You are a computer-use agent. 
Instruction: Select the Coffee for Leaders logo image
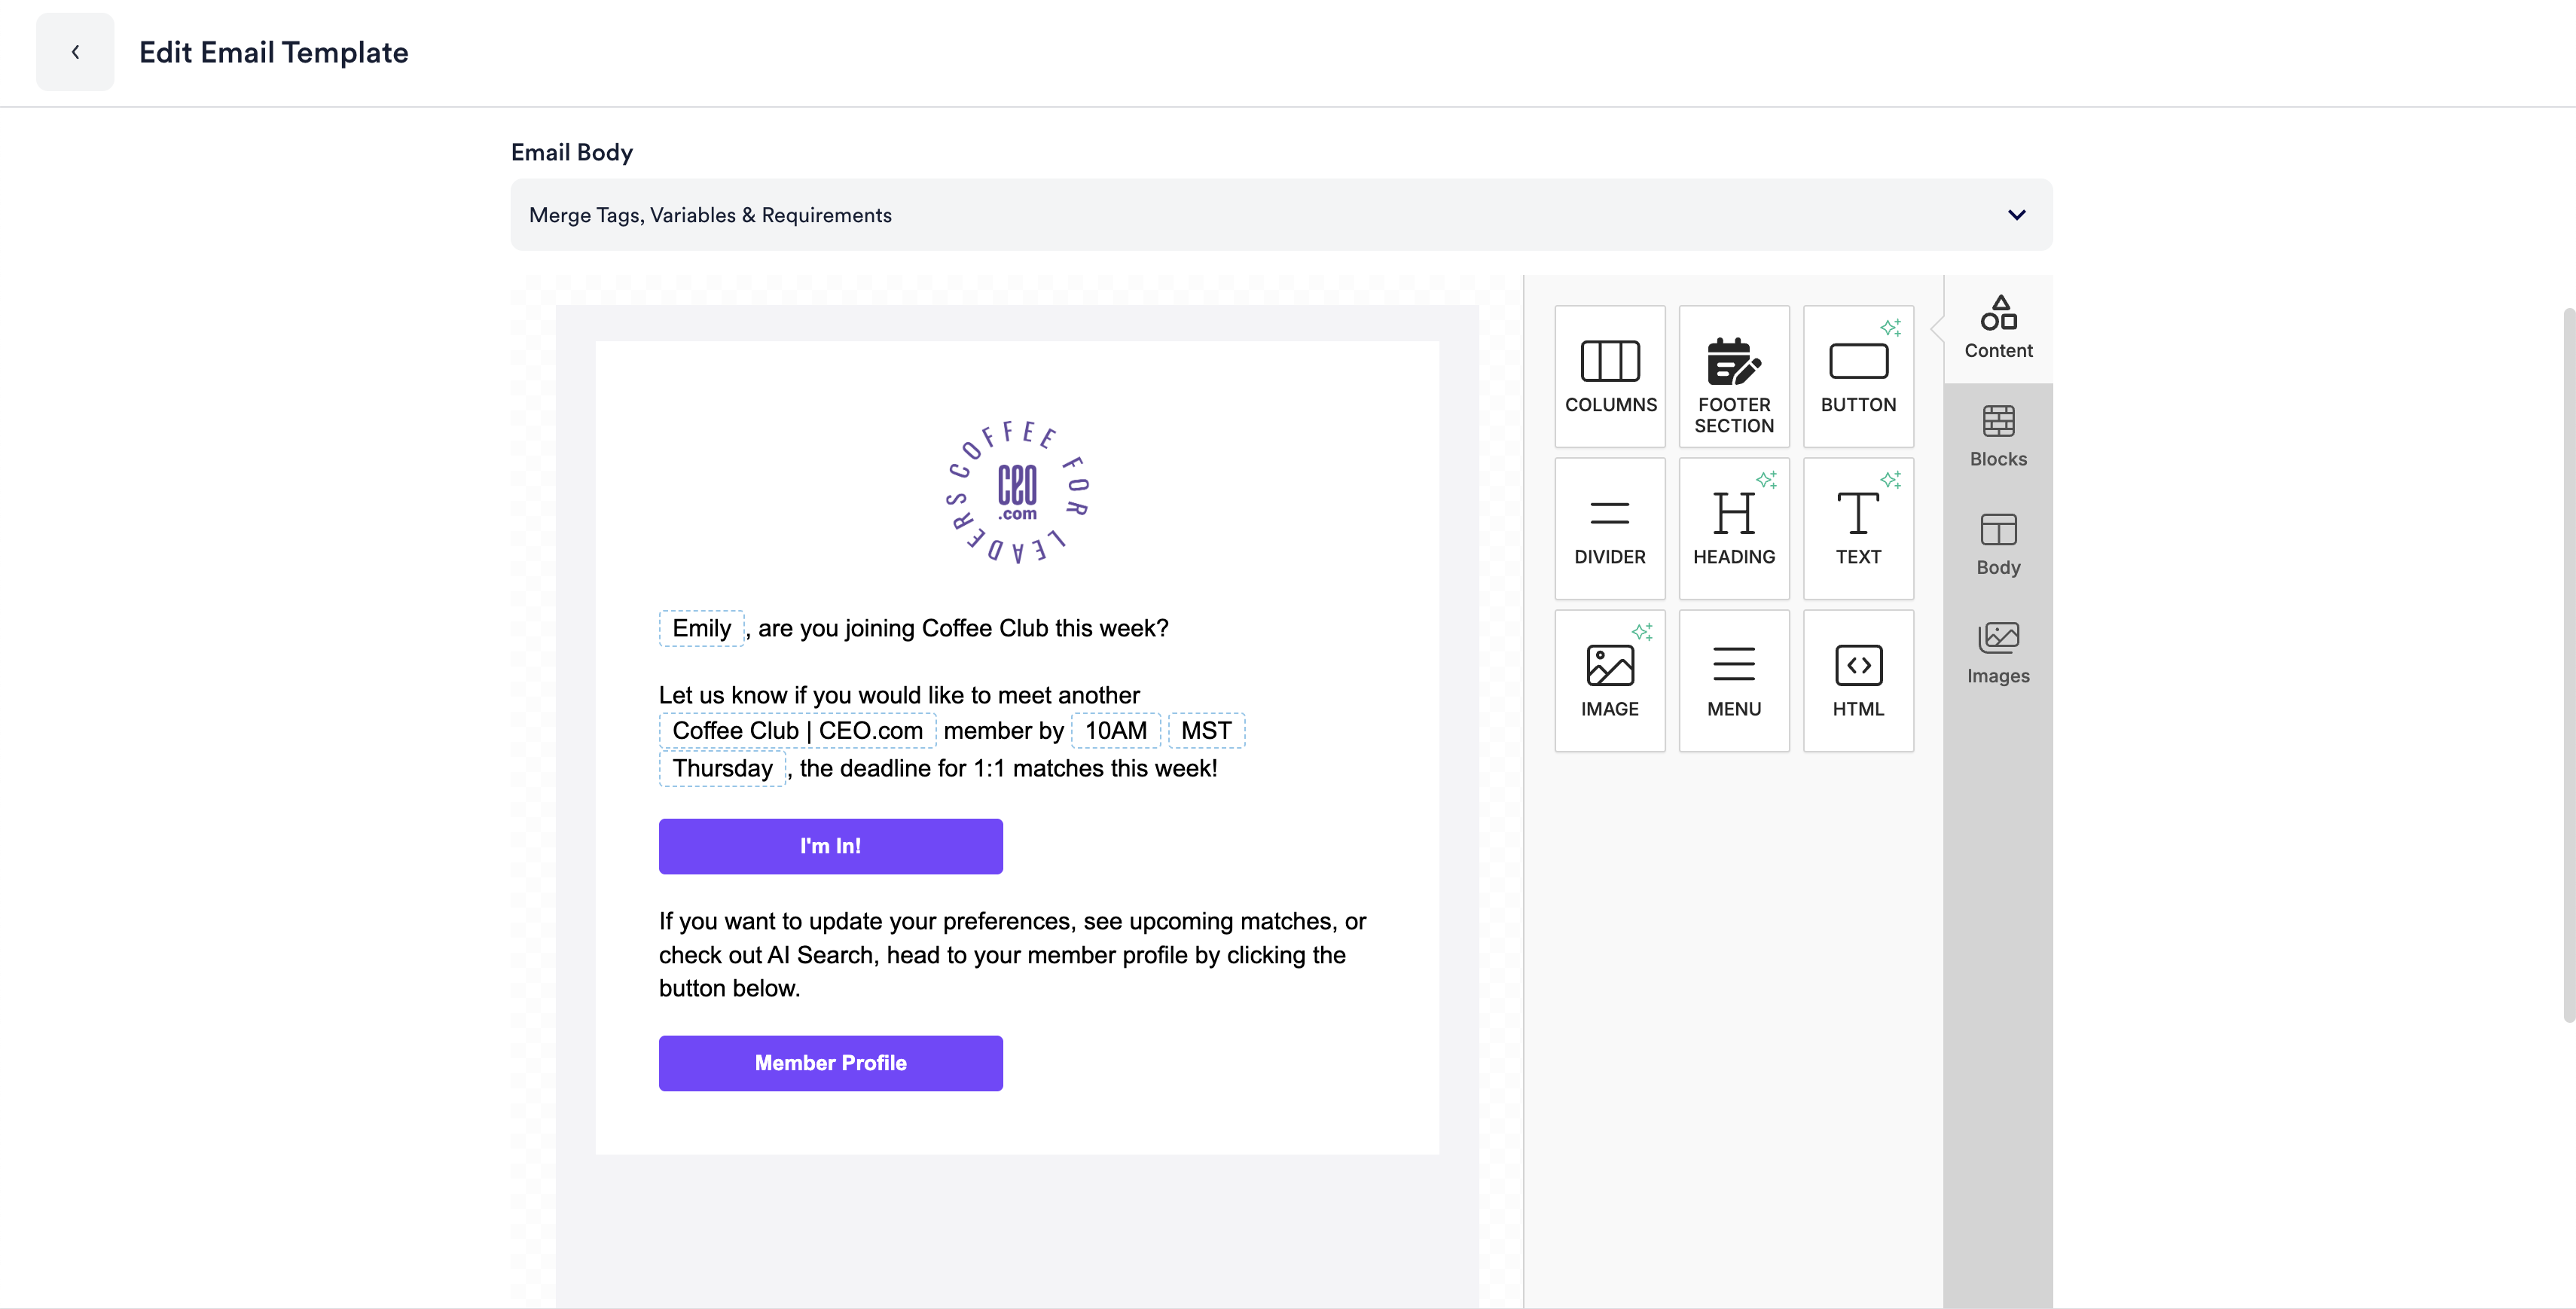(x=1017, y=491)
